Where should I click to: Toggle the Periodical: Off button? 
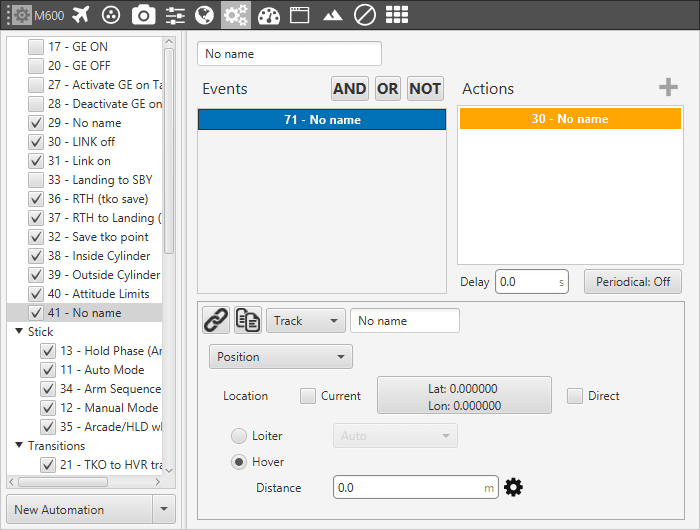point(633,282)
